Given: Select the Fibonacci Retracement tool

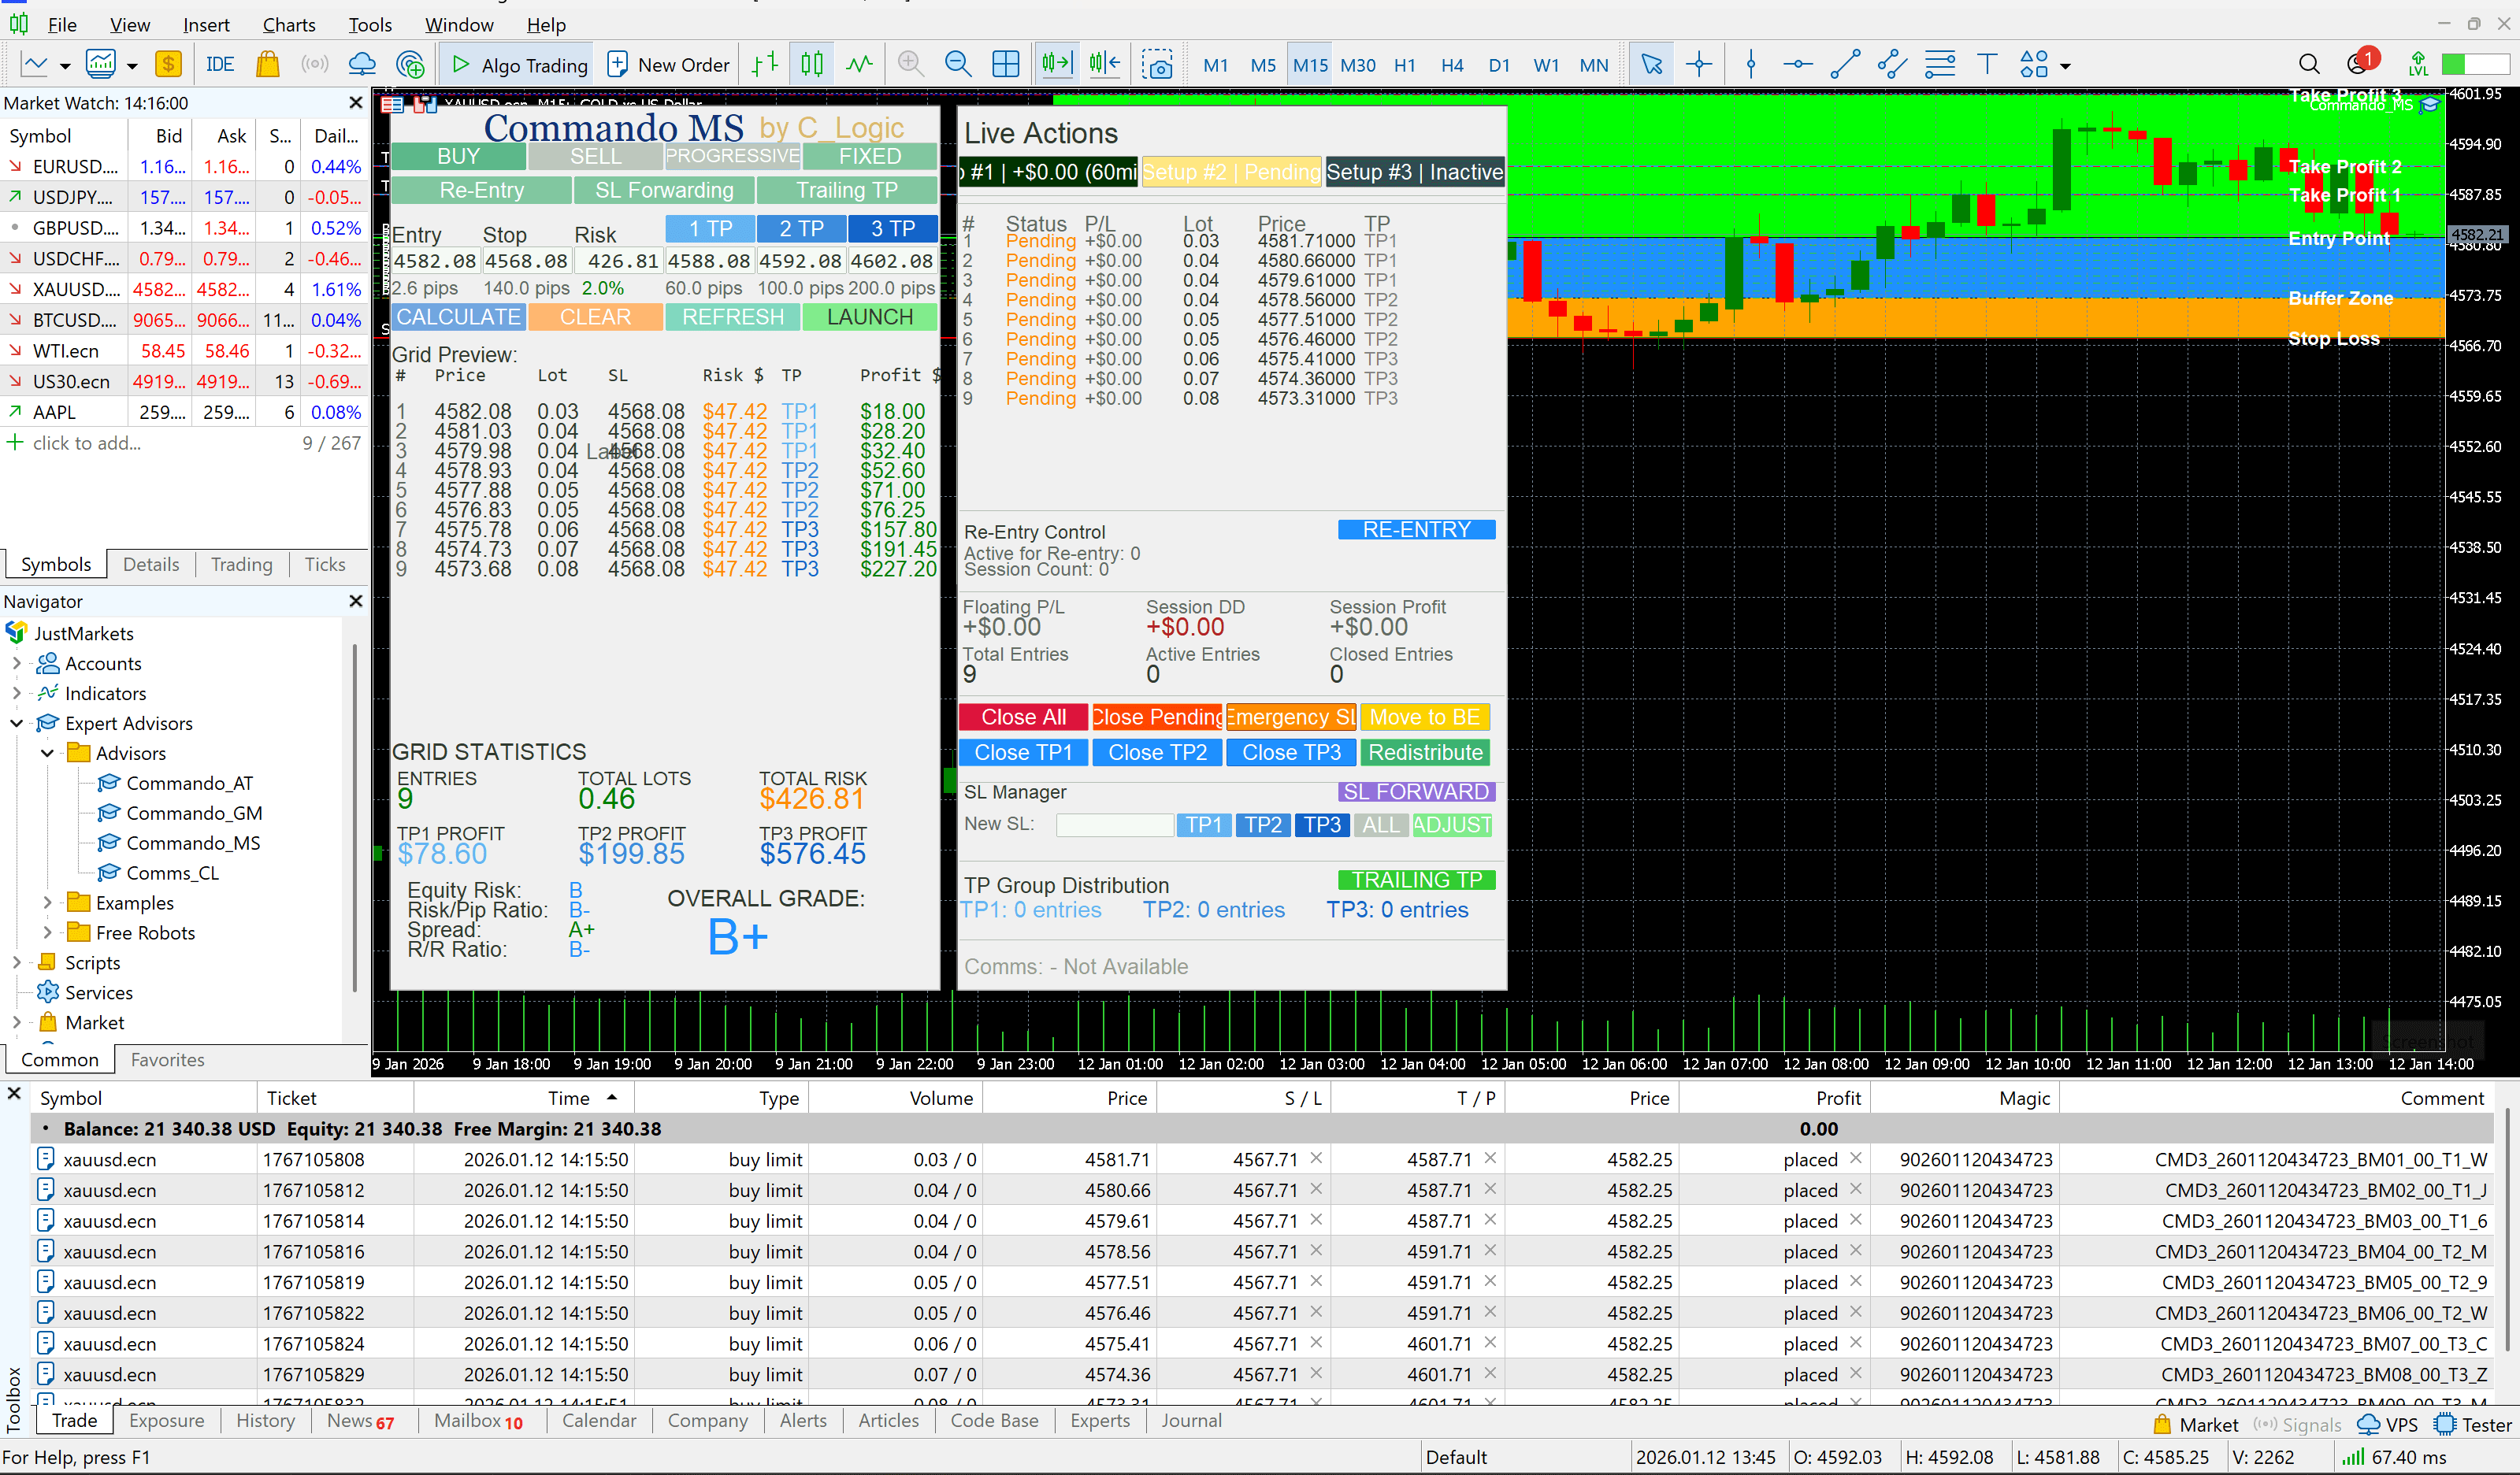Looking at the screenshot, I should 1940,64.
